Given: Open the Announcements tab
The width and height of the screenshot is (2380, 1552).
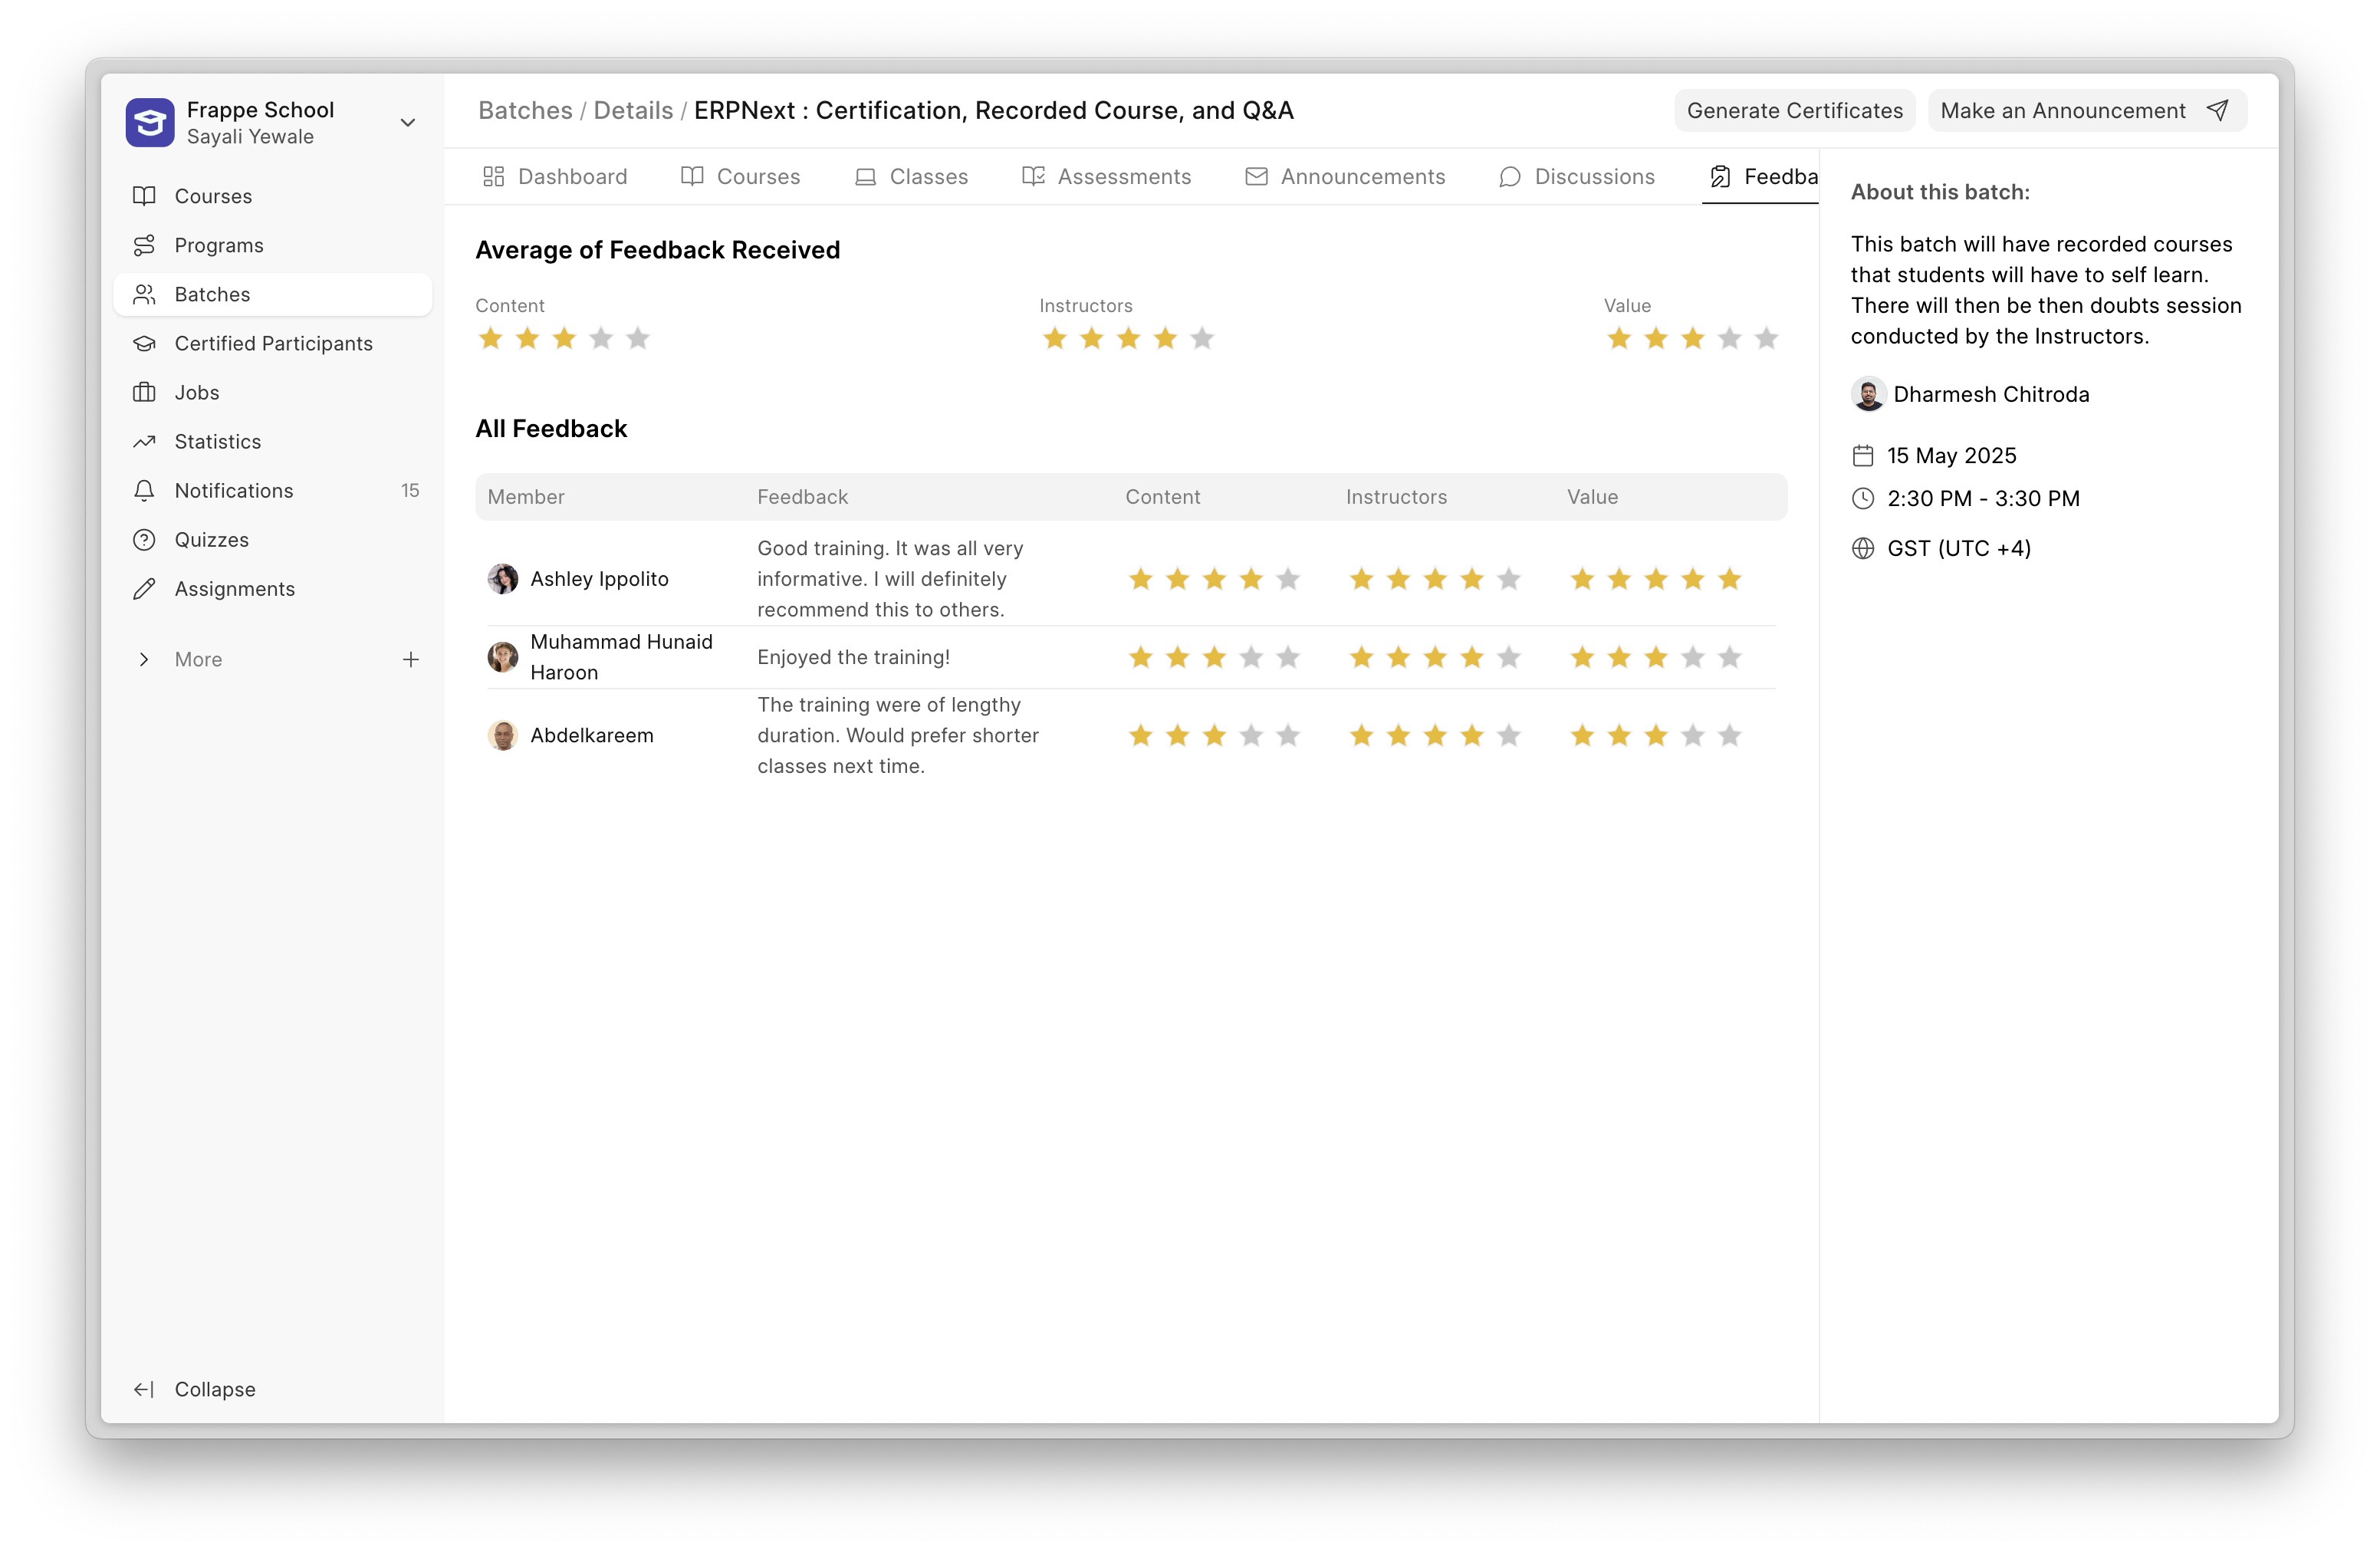Looking at the screenshot, I should [1345, 176].
